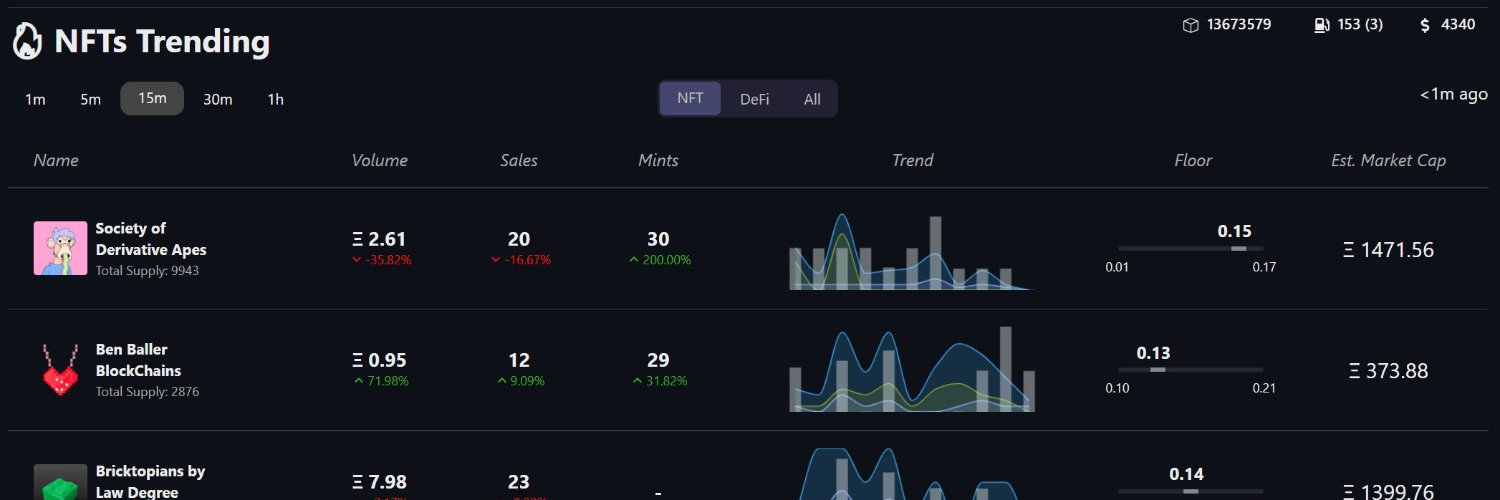Open the Ben Baller BlockChains heart image
The height and width of the screenshot is (500, 1500).
[x=60, y=370]
